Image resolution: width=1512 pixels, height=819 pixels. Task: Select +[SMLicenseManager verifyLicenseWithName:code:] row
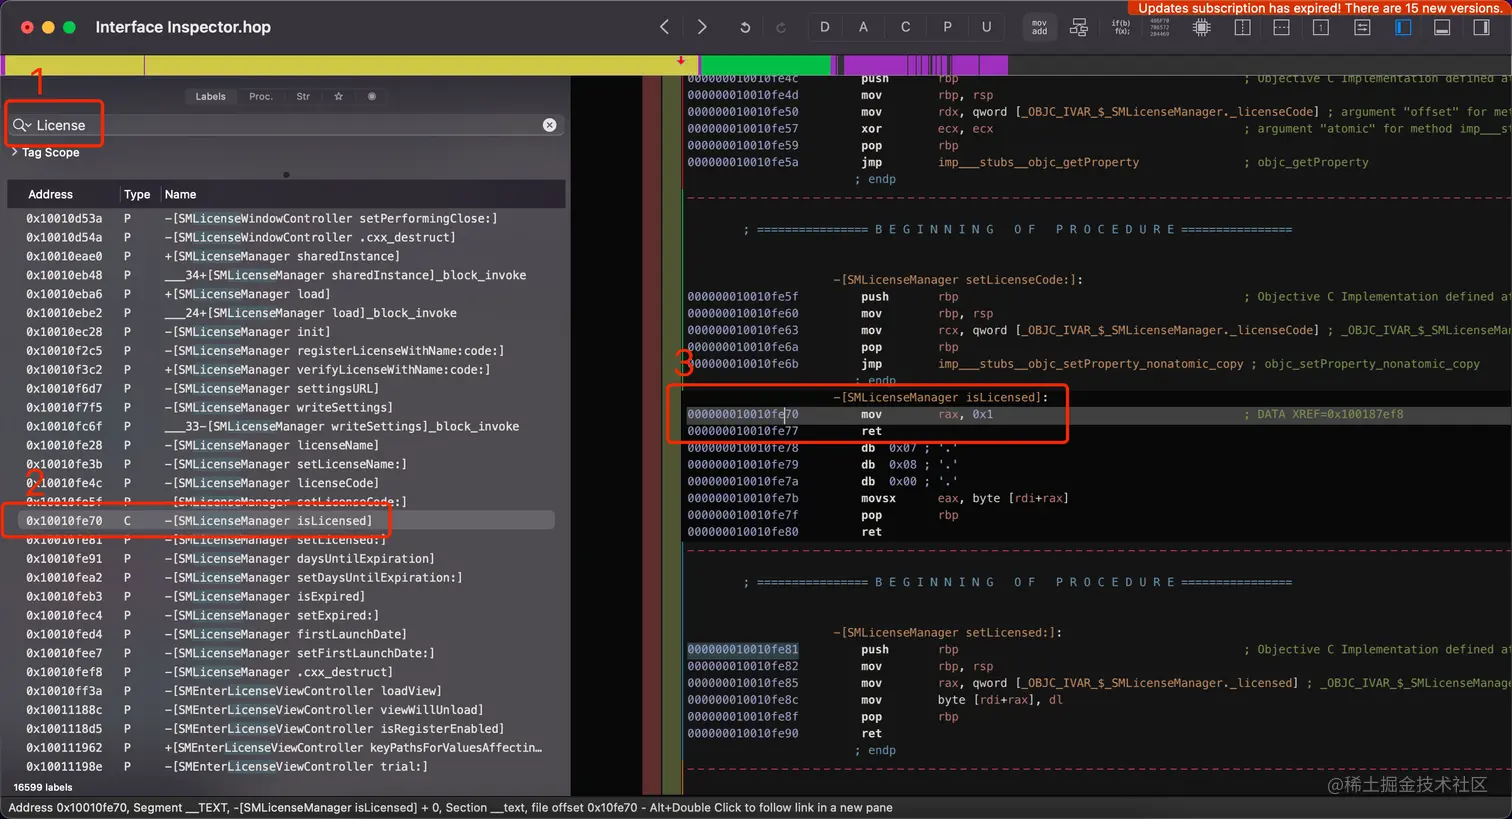[x=286, y=370]
